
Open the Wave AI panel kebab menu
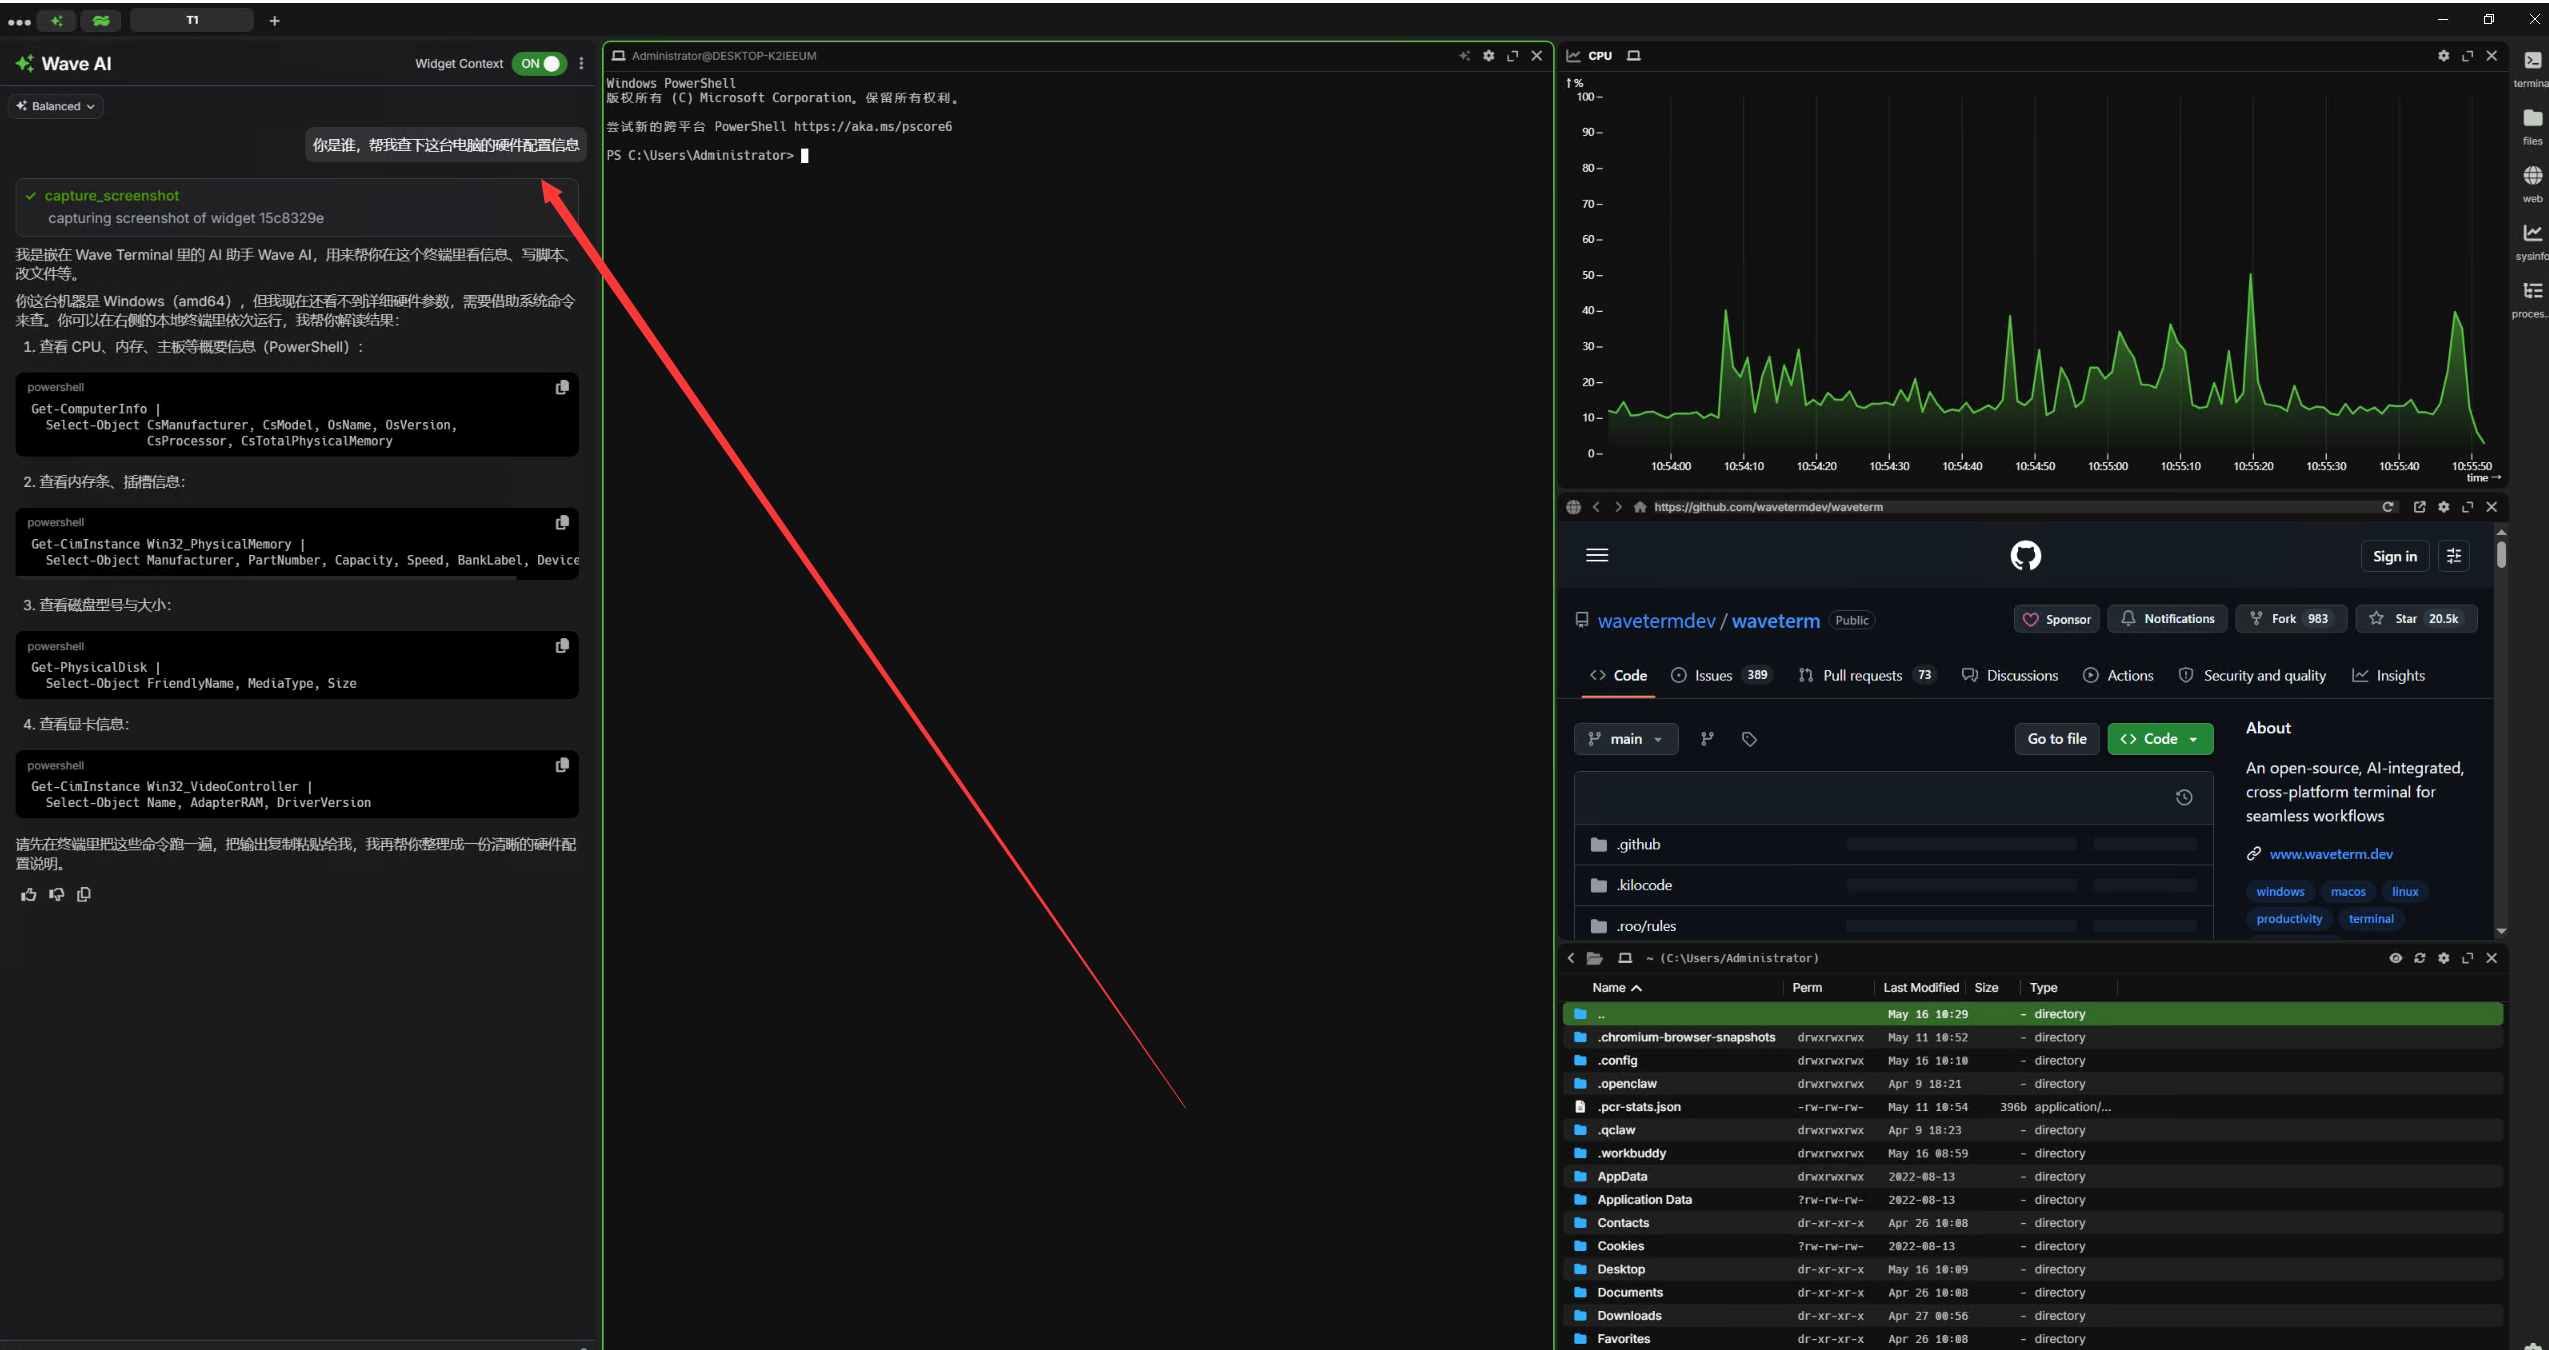click(581, 63)
